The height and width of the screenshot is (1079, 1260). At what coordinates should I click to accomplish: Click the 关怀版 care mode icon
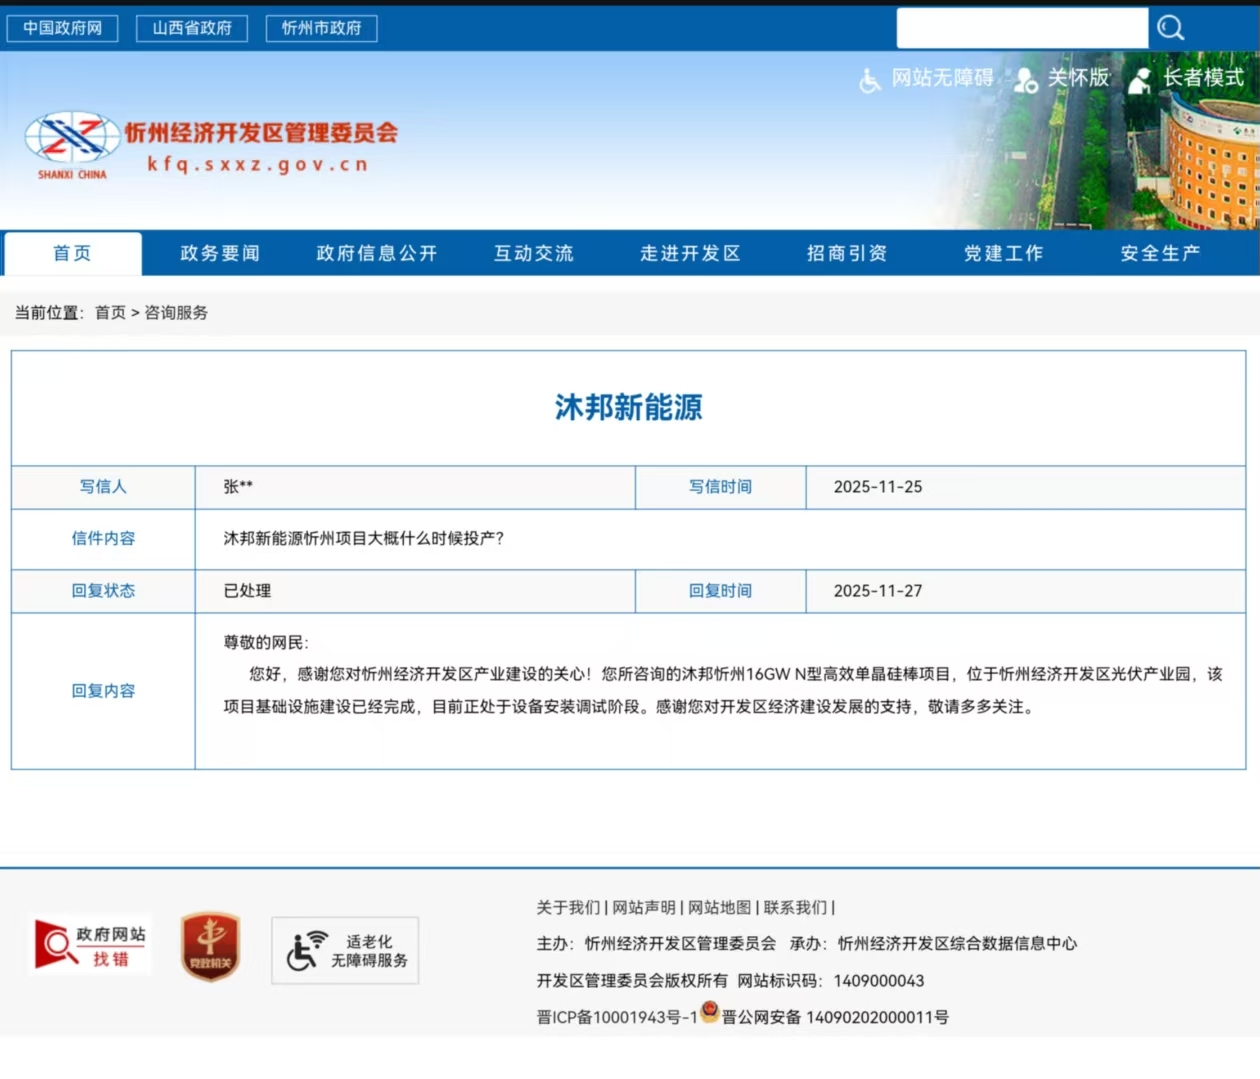pyautogui.click(x=1026, y=80)
